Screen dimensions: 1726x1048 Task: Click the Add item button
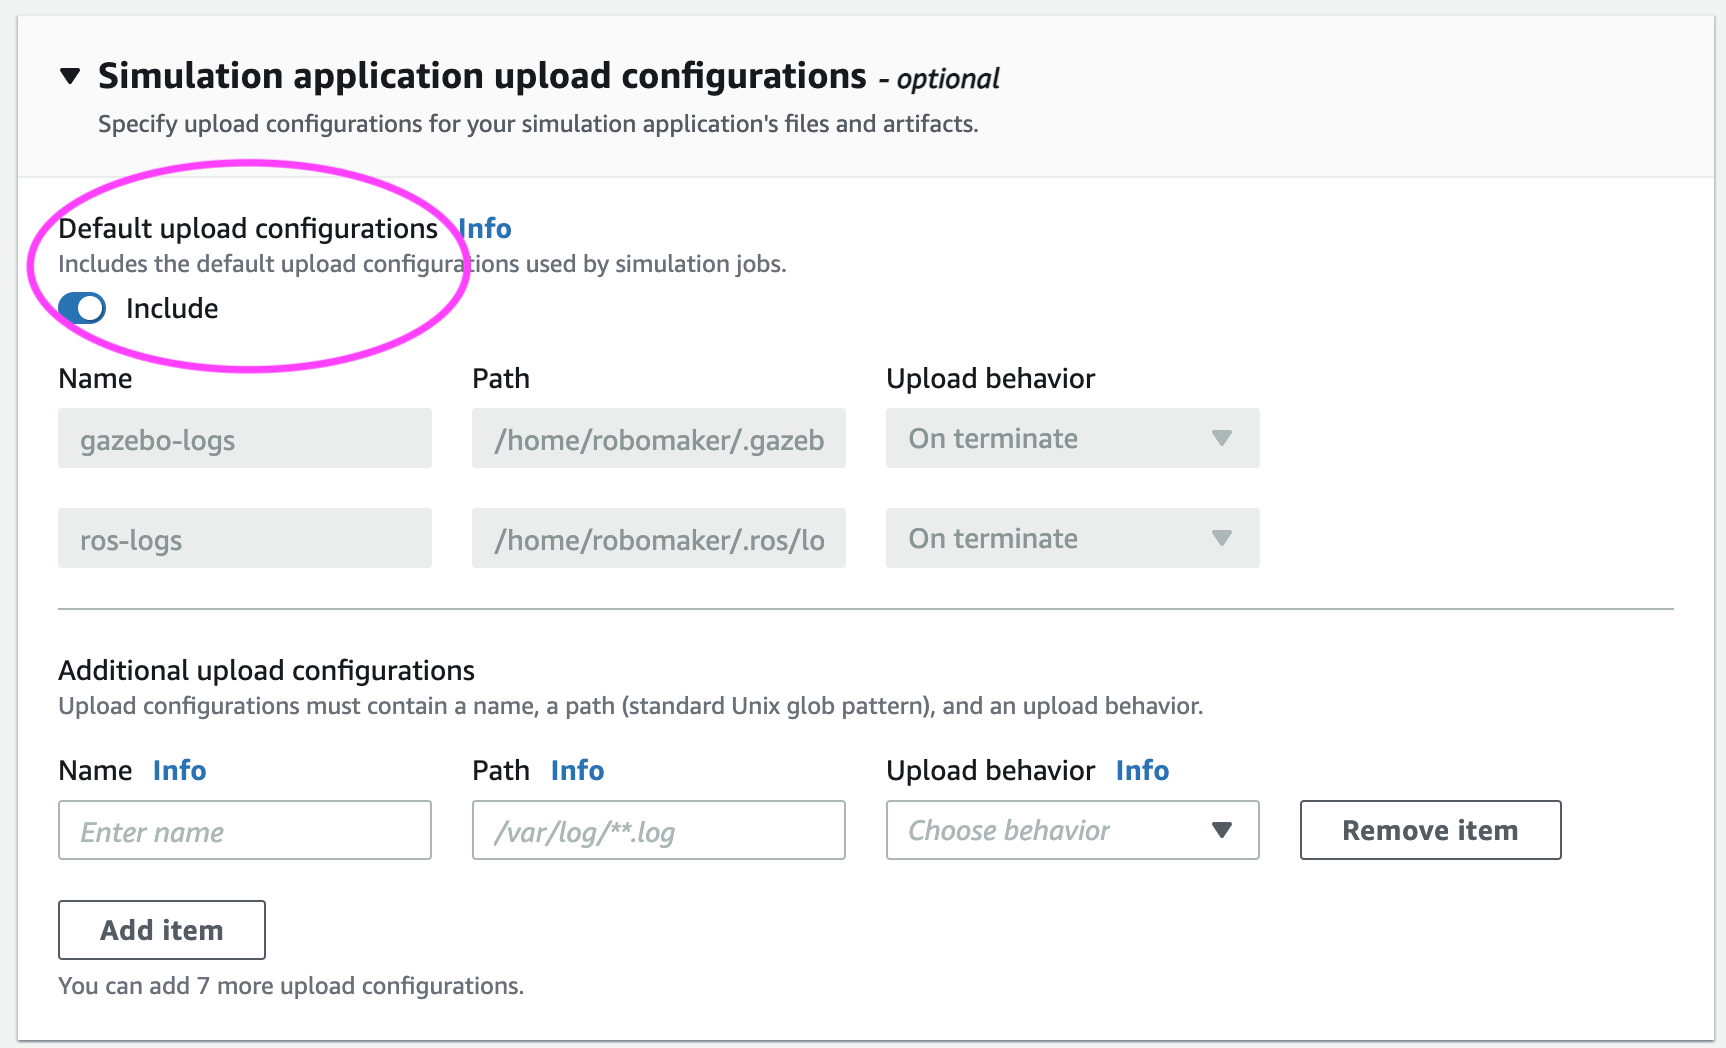click(161, 930)
